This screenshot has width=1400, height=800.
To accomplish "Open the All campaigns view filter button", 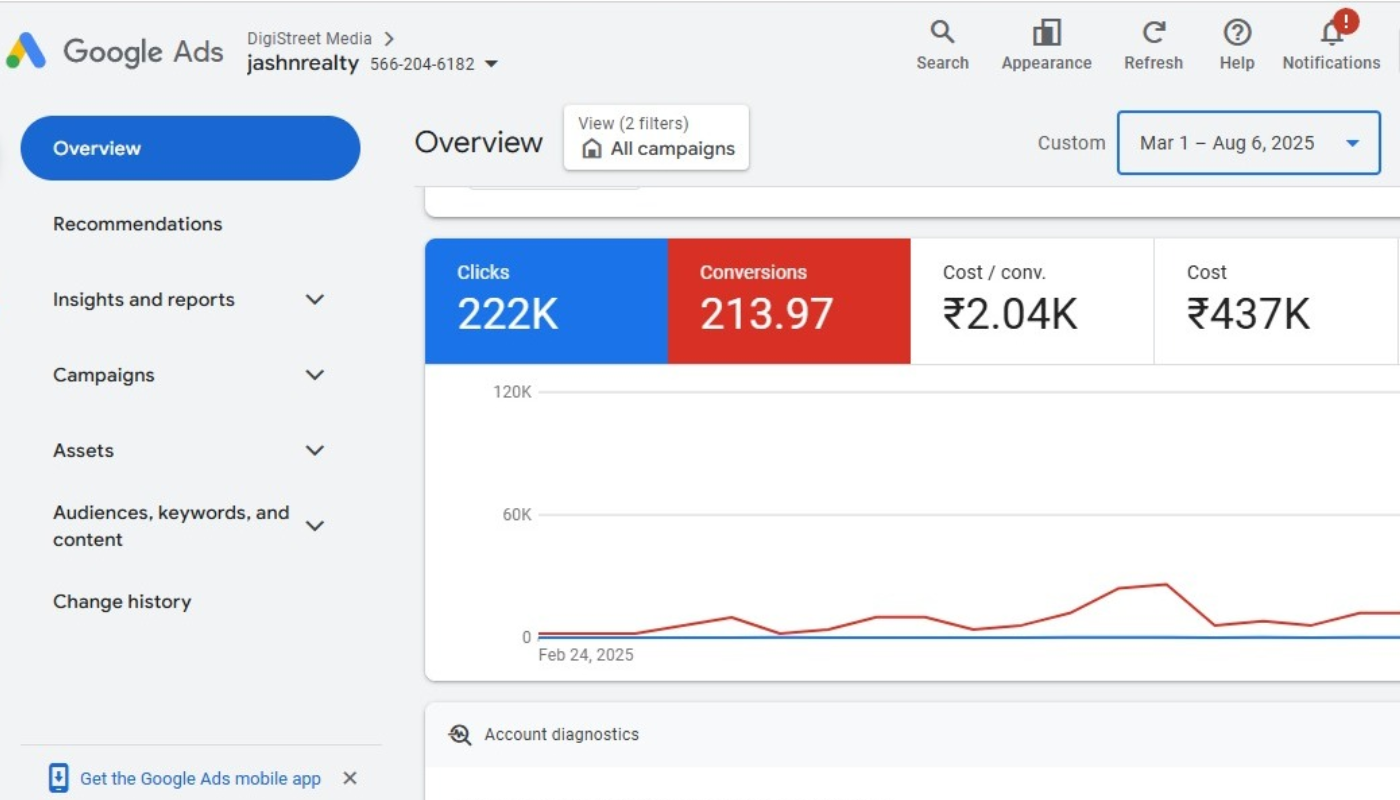I will 656,138.
